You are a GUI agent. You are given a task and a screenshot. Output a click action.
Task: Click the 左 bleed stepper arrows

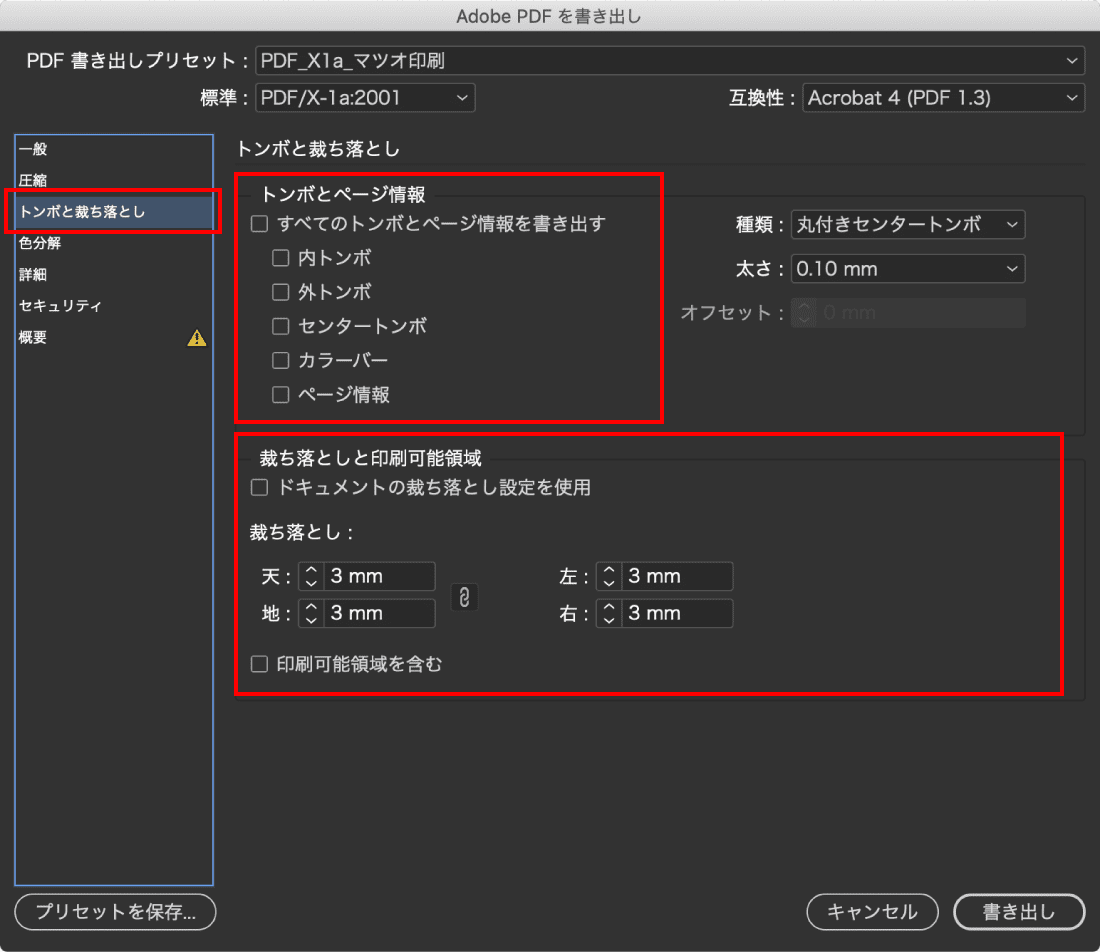coord(609,576)
